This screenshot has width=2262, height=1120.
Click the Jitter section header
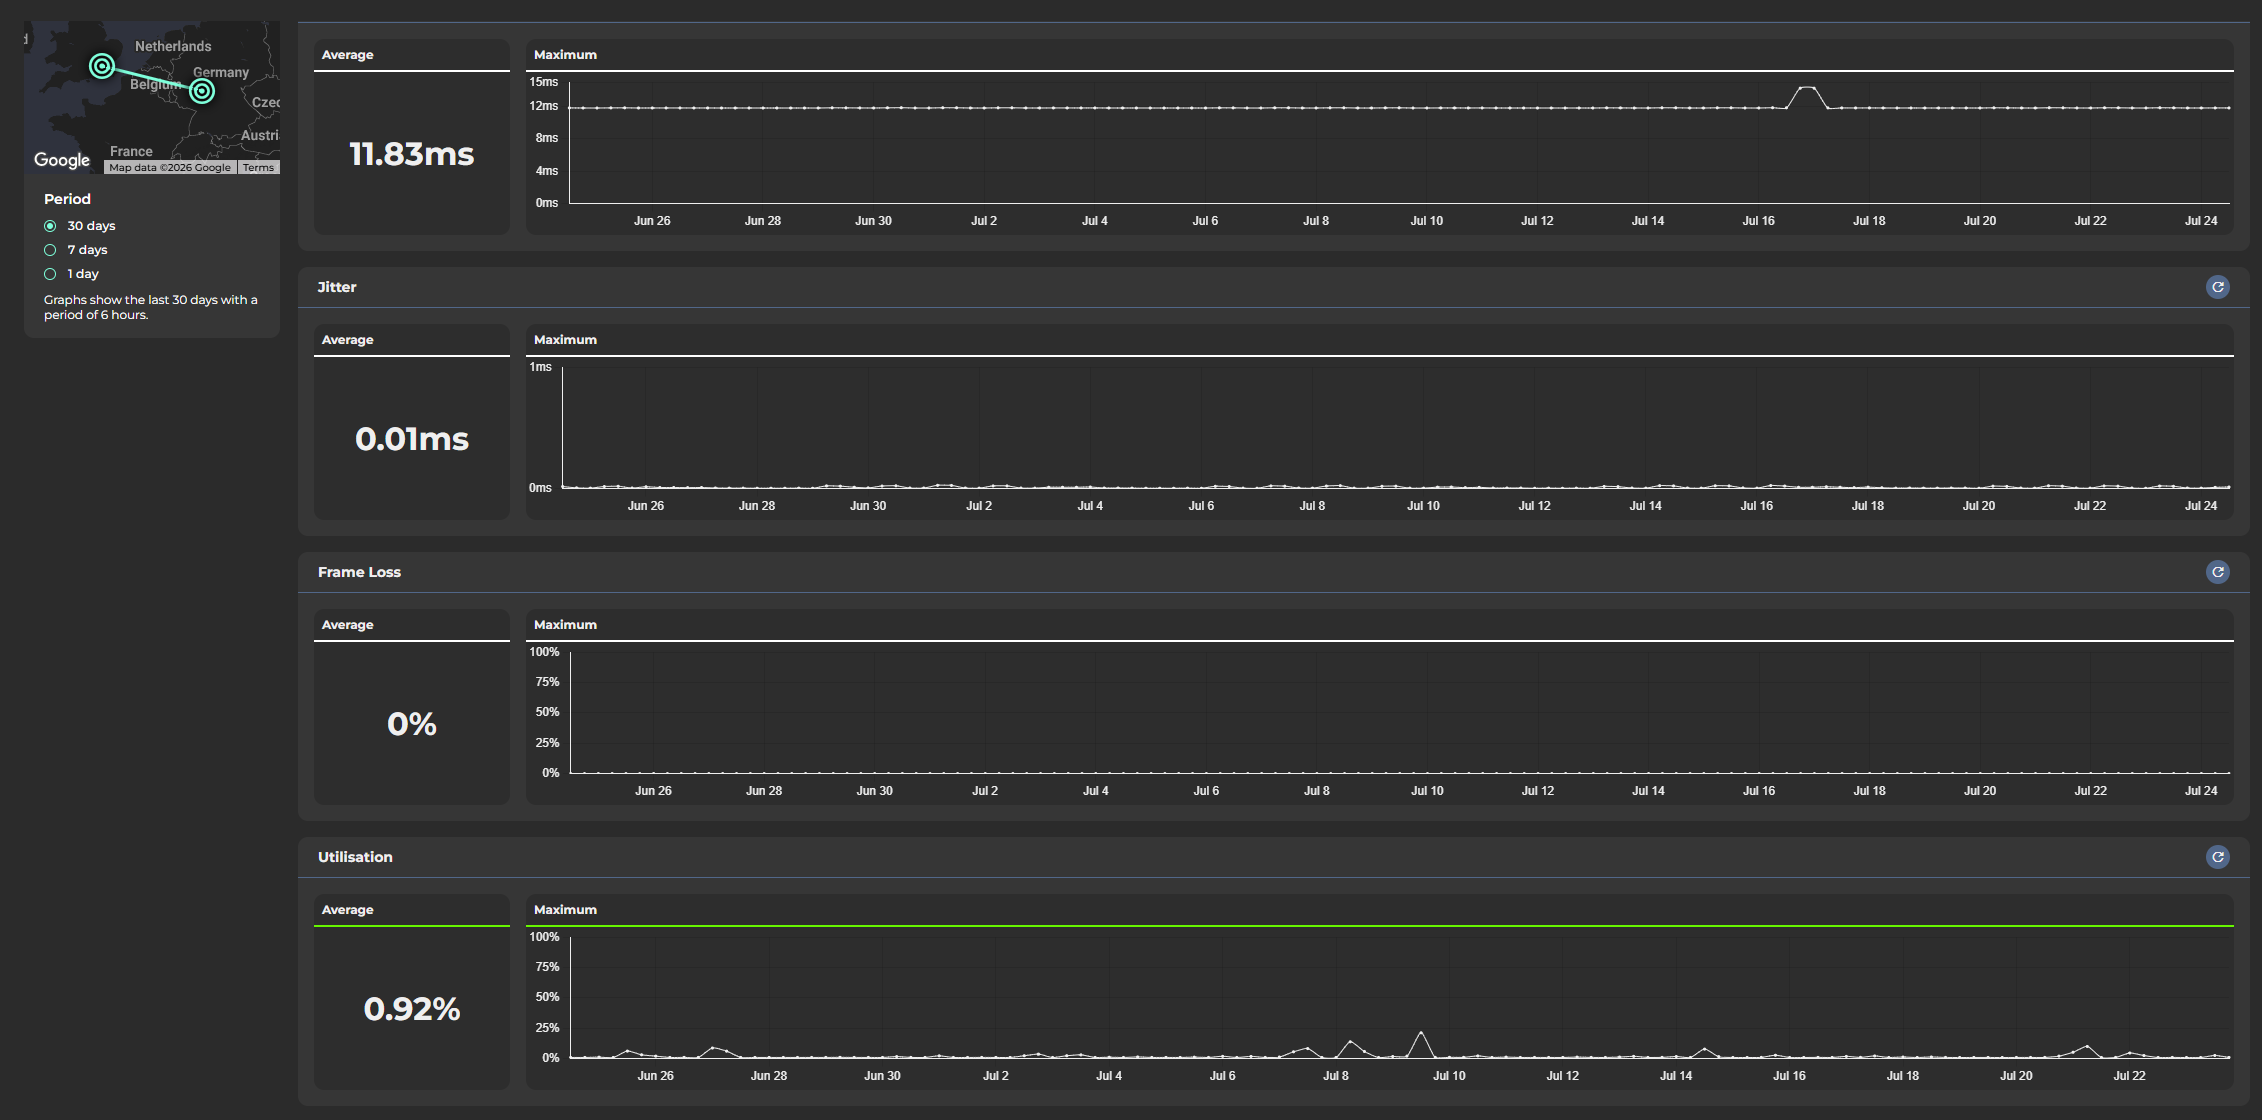tap(337, 287)
